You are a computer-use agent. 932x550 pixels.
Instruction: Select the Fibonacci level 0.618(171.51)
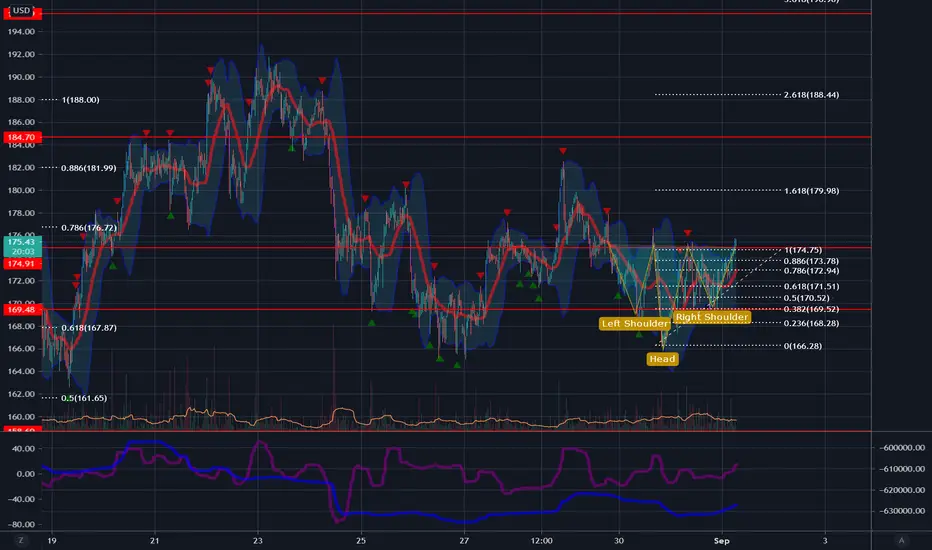click(x=811, y=287)
